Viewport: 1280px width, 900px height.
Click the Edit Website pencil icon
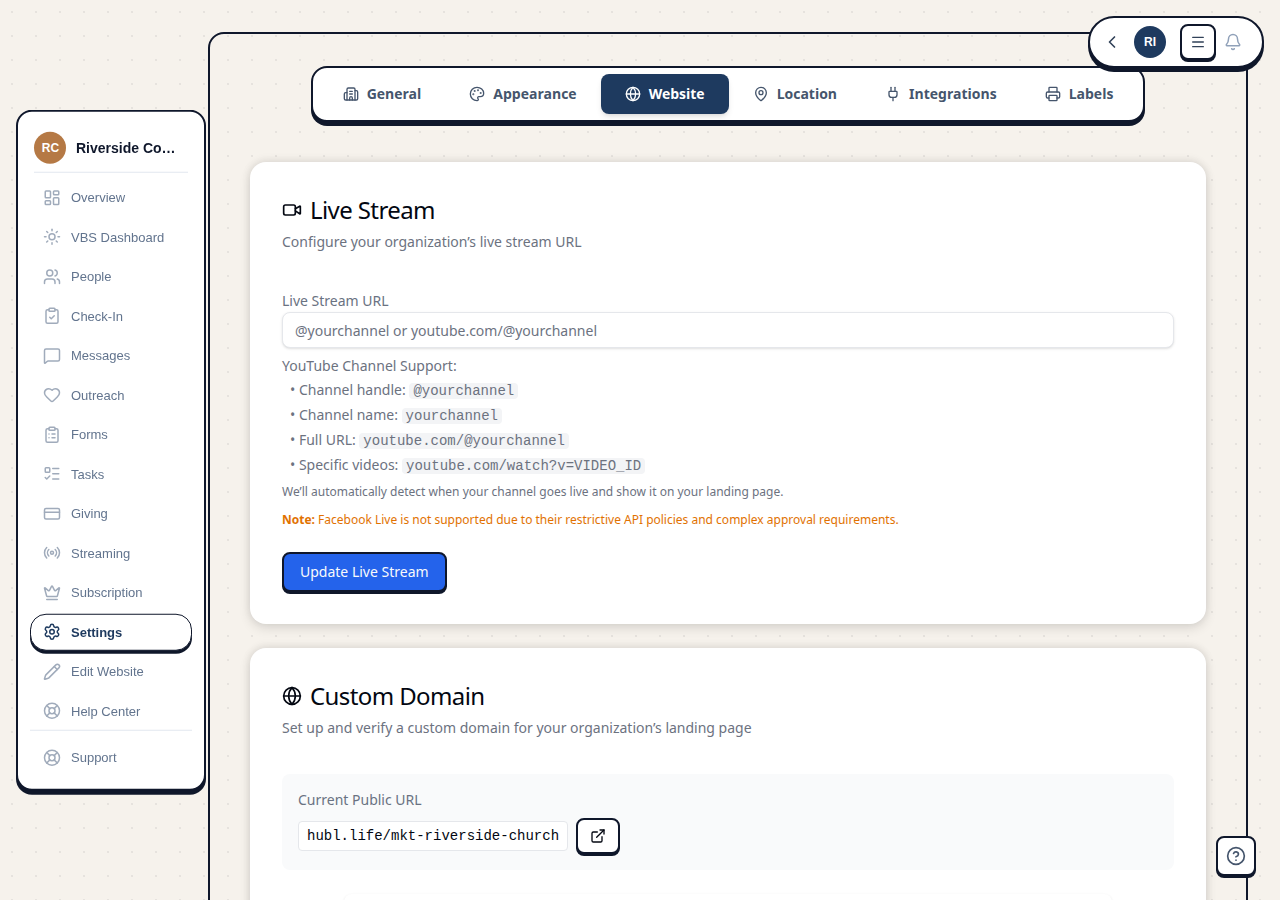(52, 671)
